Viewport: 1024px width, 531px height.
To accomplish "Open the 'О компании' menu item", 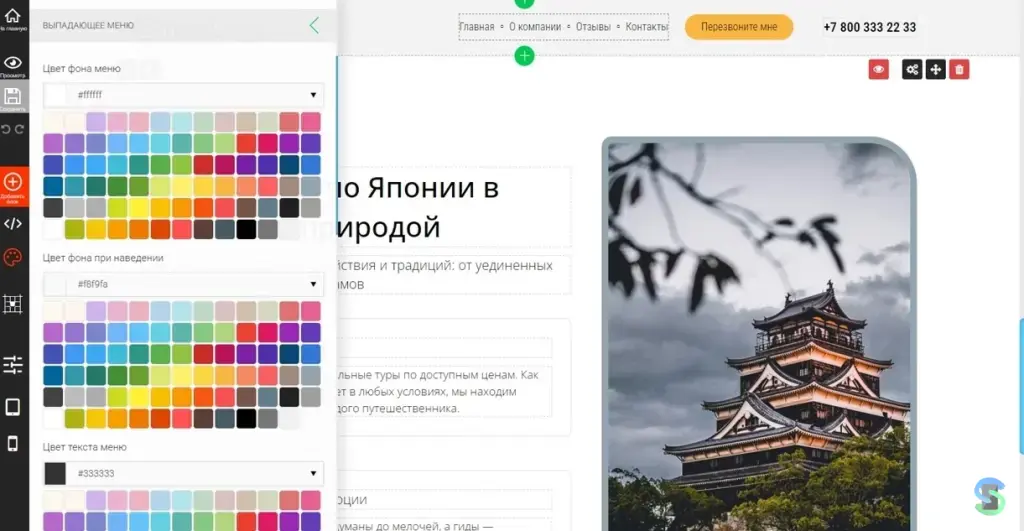I will coord(535,27).
